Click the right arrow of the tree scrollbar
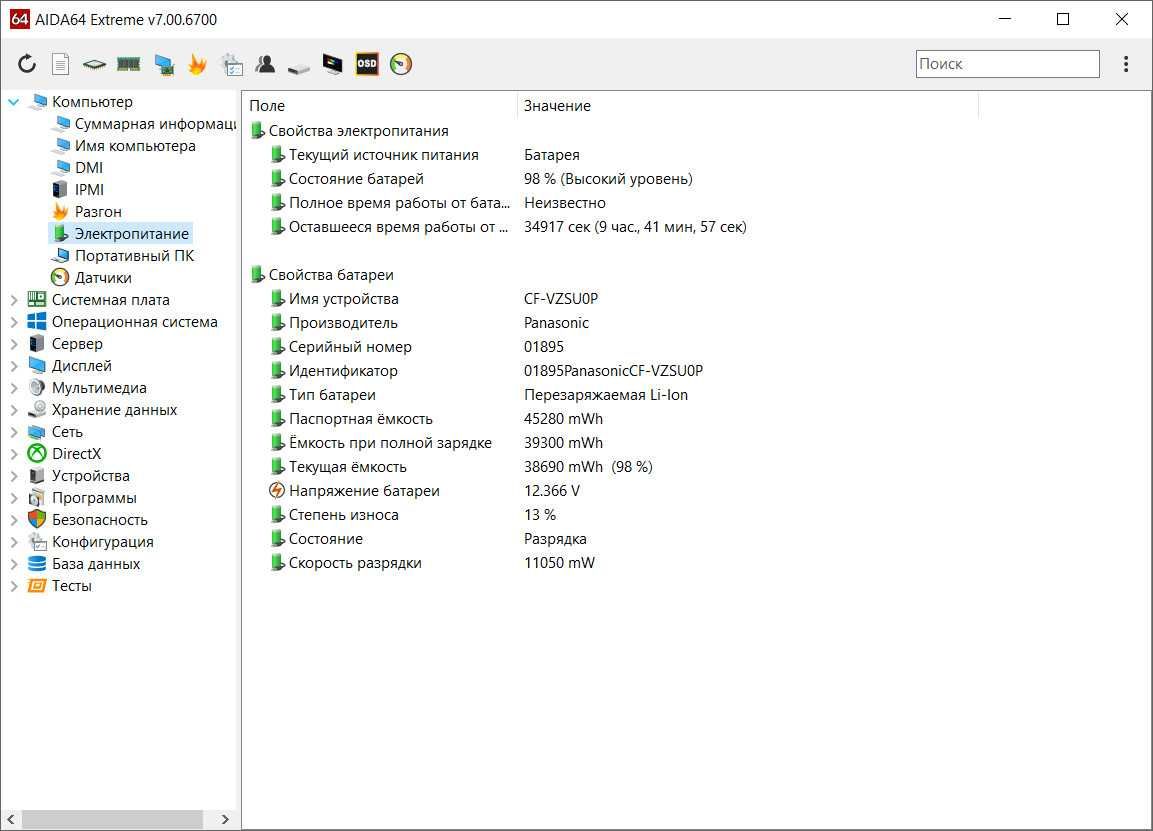This screenshot has height=831, width=1153. tap(225, 819)
